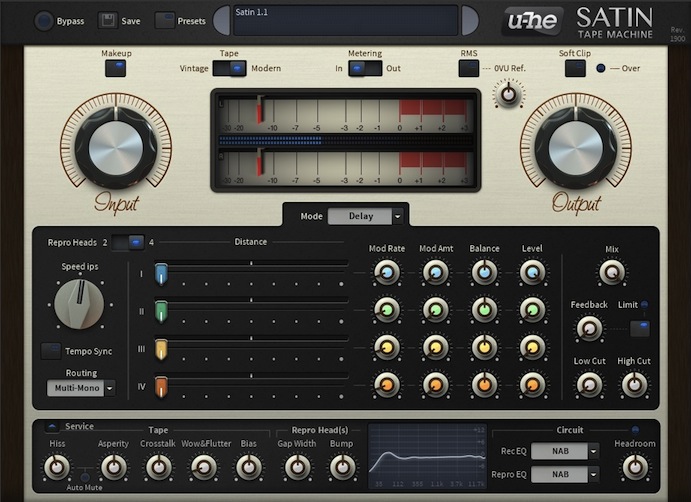Click the Save floppy disk icon
Screen dimensions: 691x502
pyautogui.click(x=108, y=21)
